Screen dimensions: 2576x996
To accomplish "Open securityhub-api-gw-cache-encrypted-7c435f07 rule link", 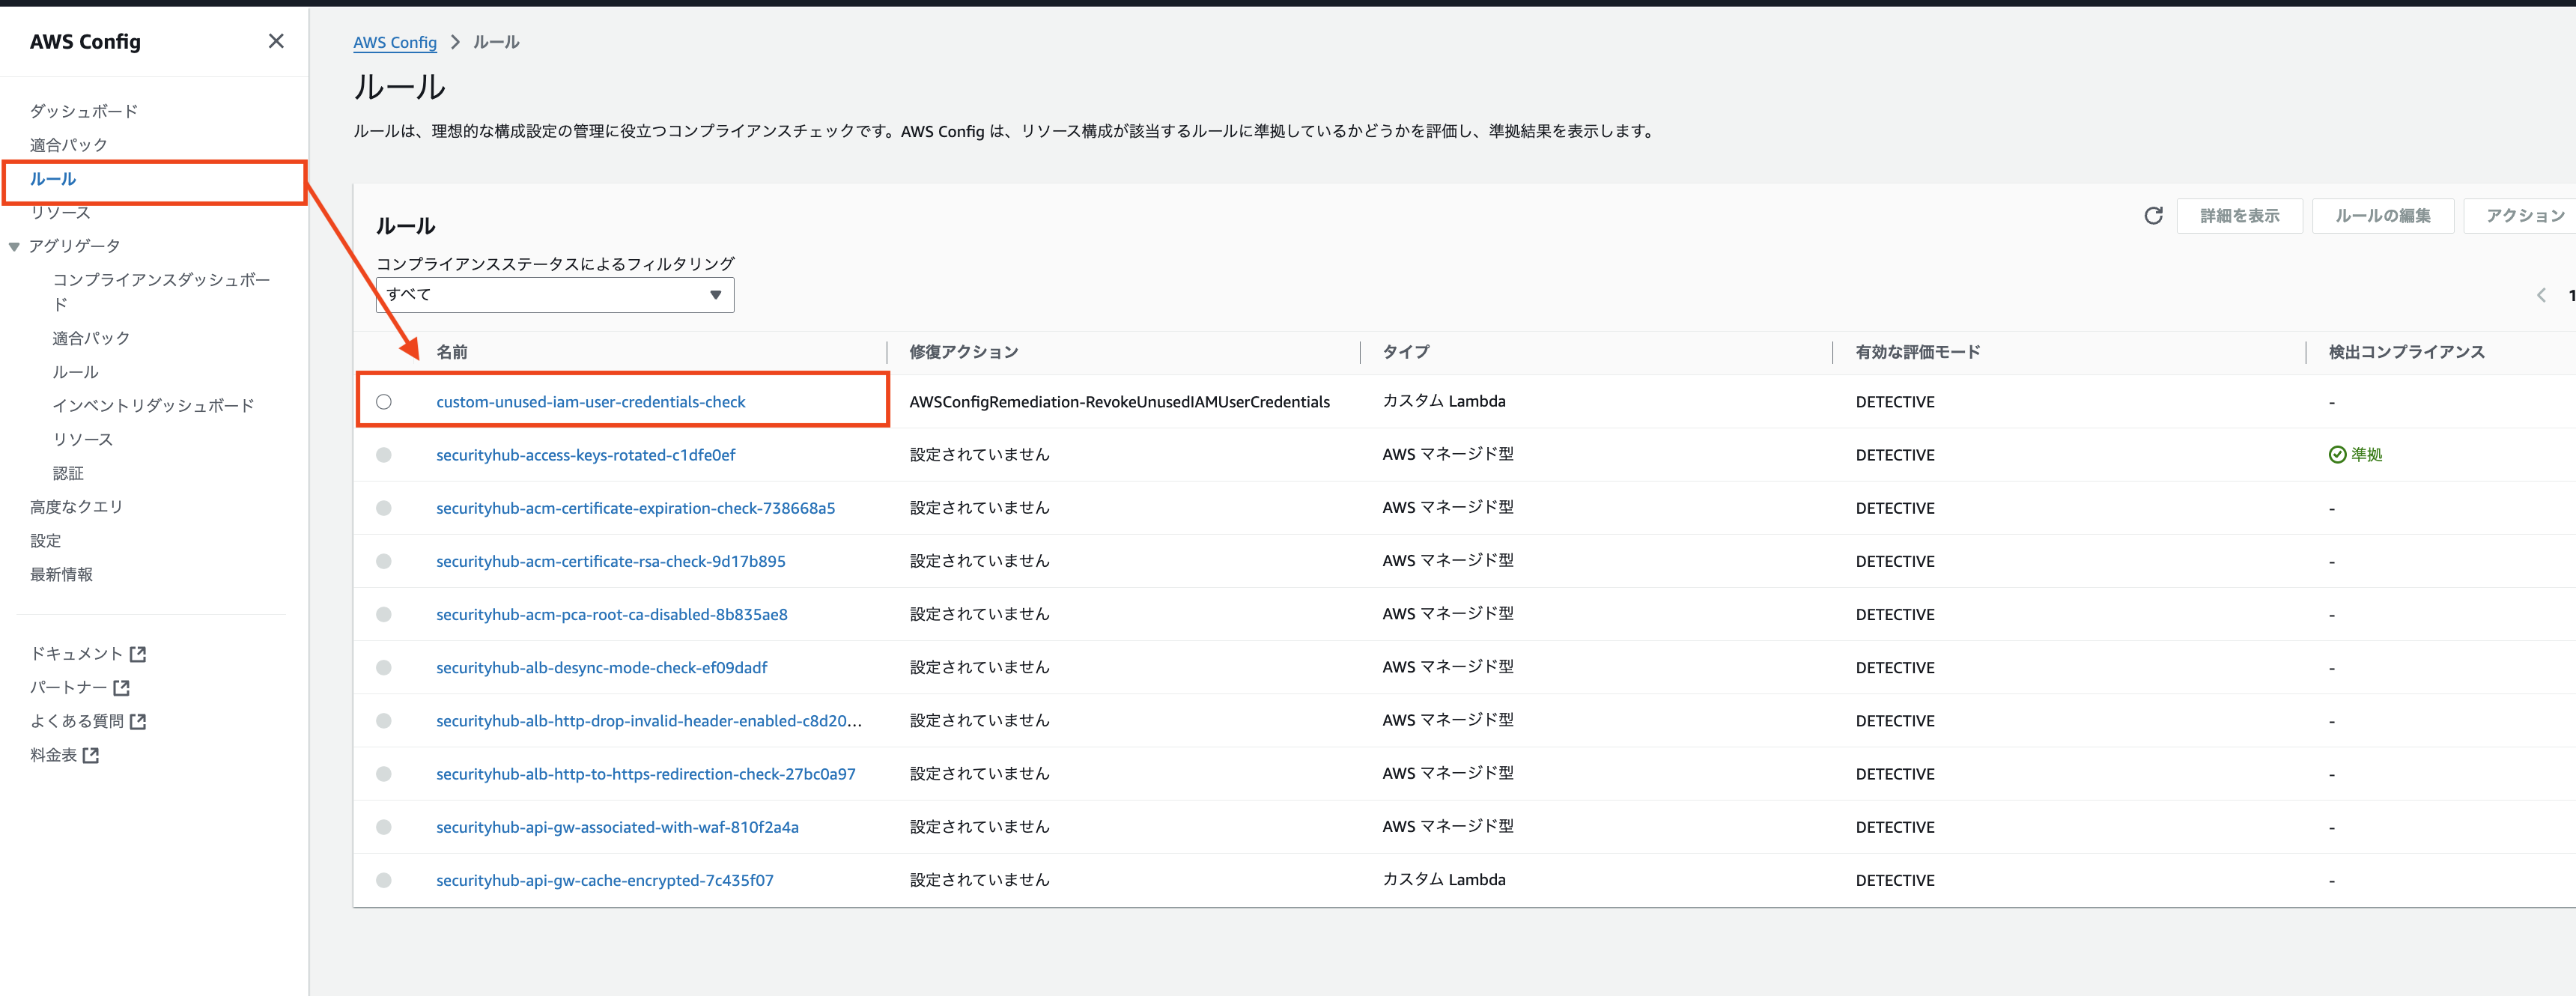I will coord(605,880).
